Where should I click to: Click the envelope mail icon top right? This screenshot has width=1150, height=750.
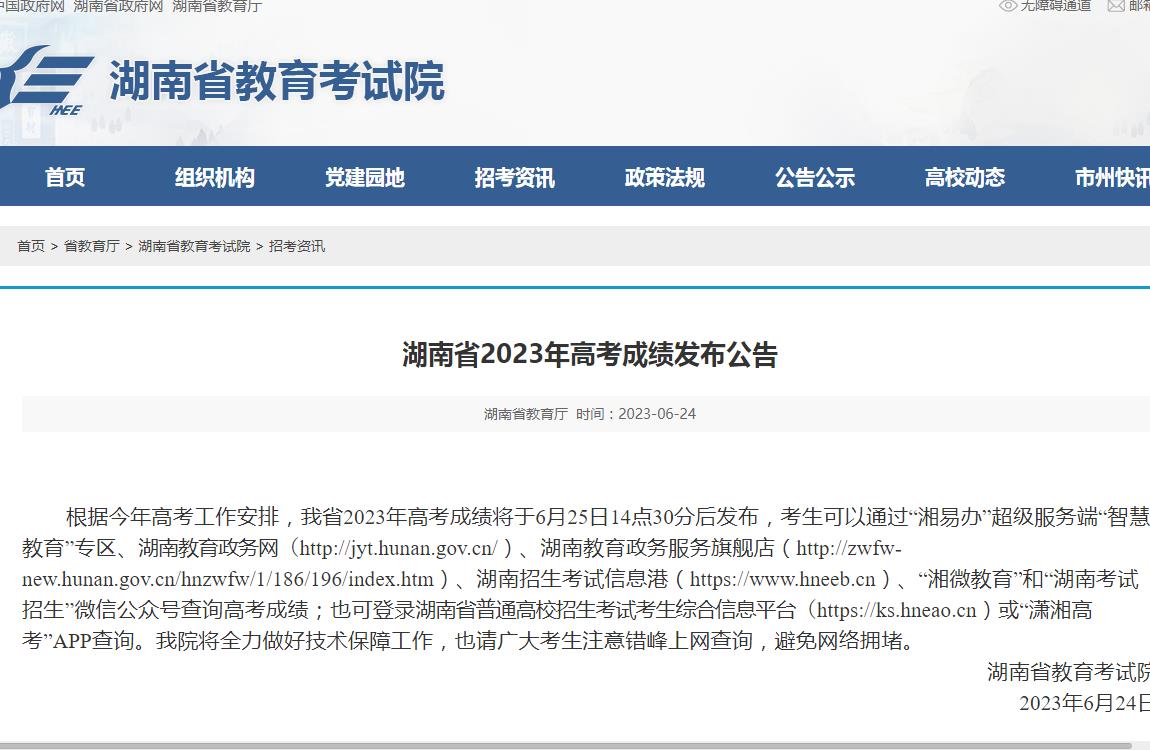(1116, 6)
